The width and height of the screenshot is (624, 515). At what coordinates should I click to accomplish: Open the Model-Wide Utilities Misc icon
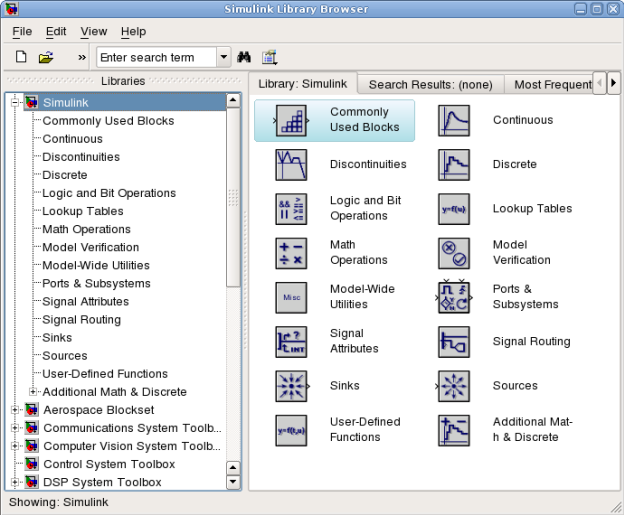point(291,298)
